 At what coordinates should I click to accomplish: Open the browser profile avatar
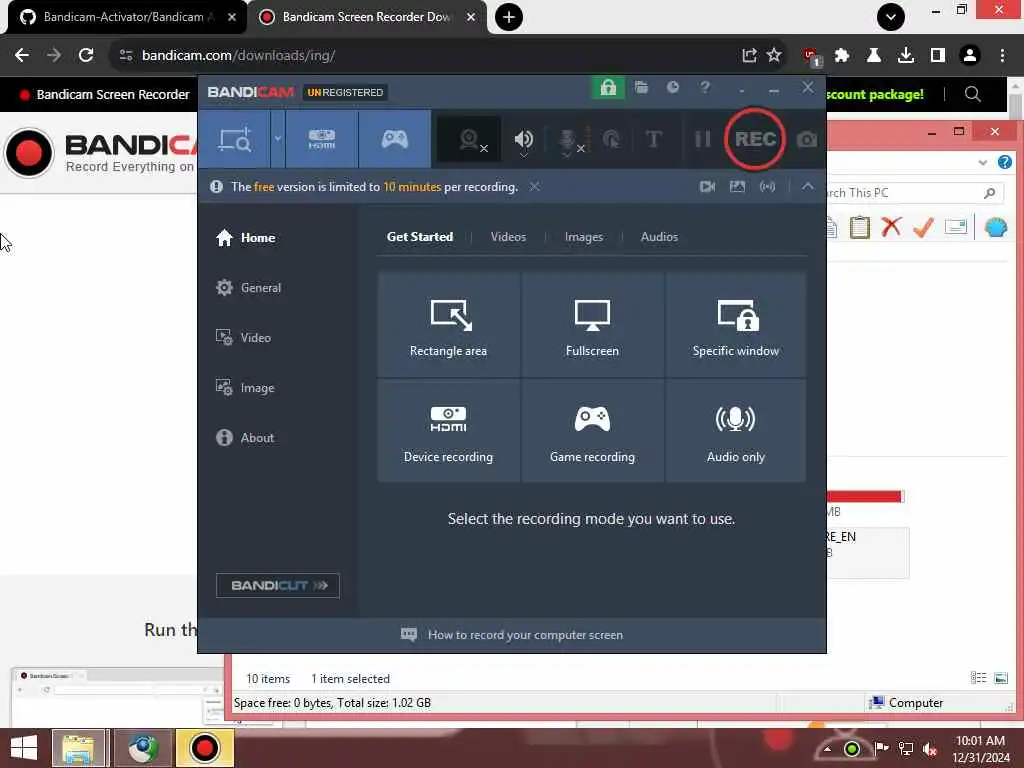(x=970, y=56)
